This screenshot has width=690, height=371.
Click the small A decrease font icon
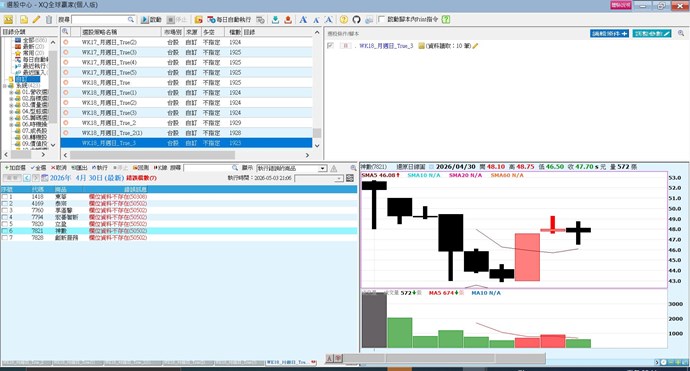[x=316, y=20]
